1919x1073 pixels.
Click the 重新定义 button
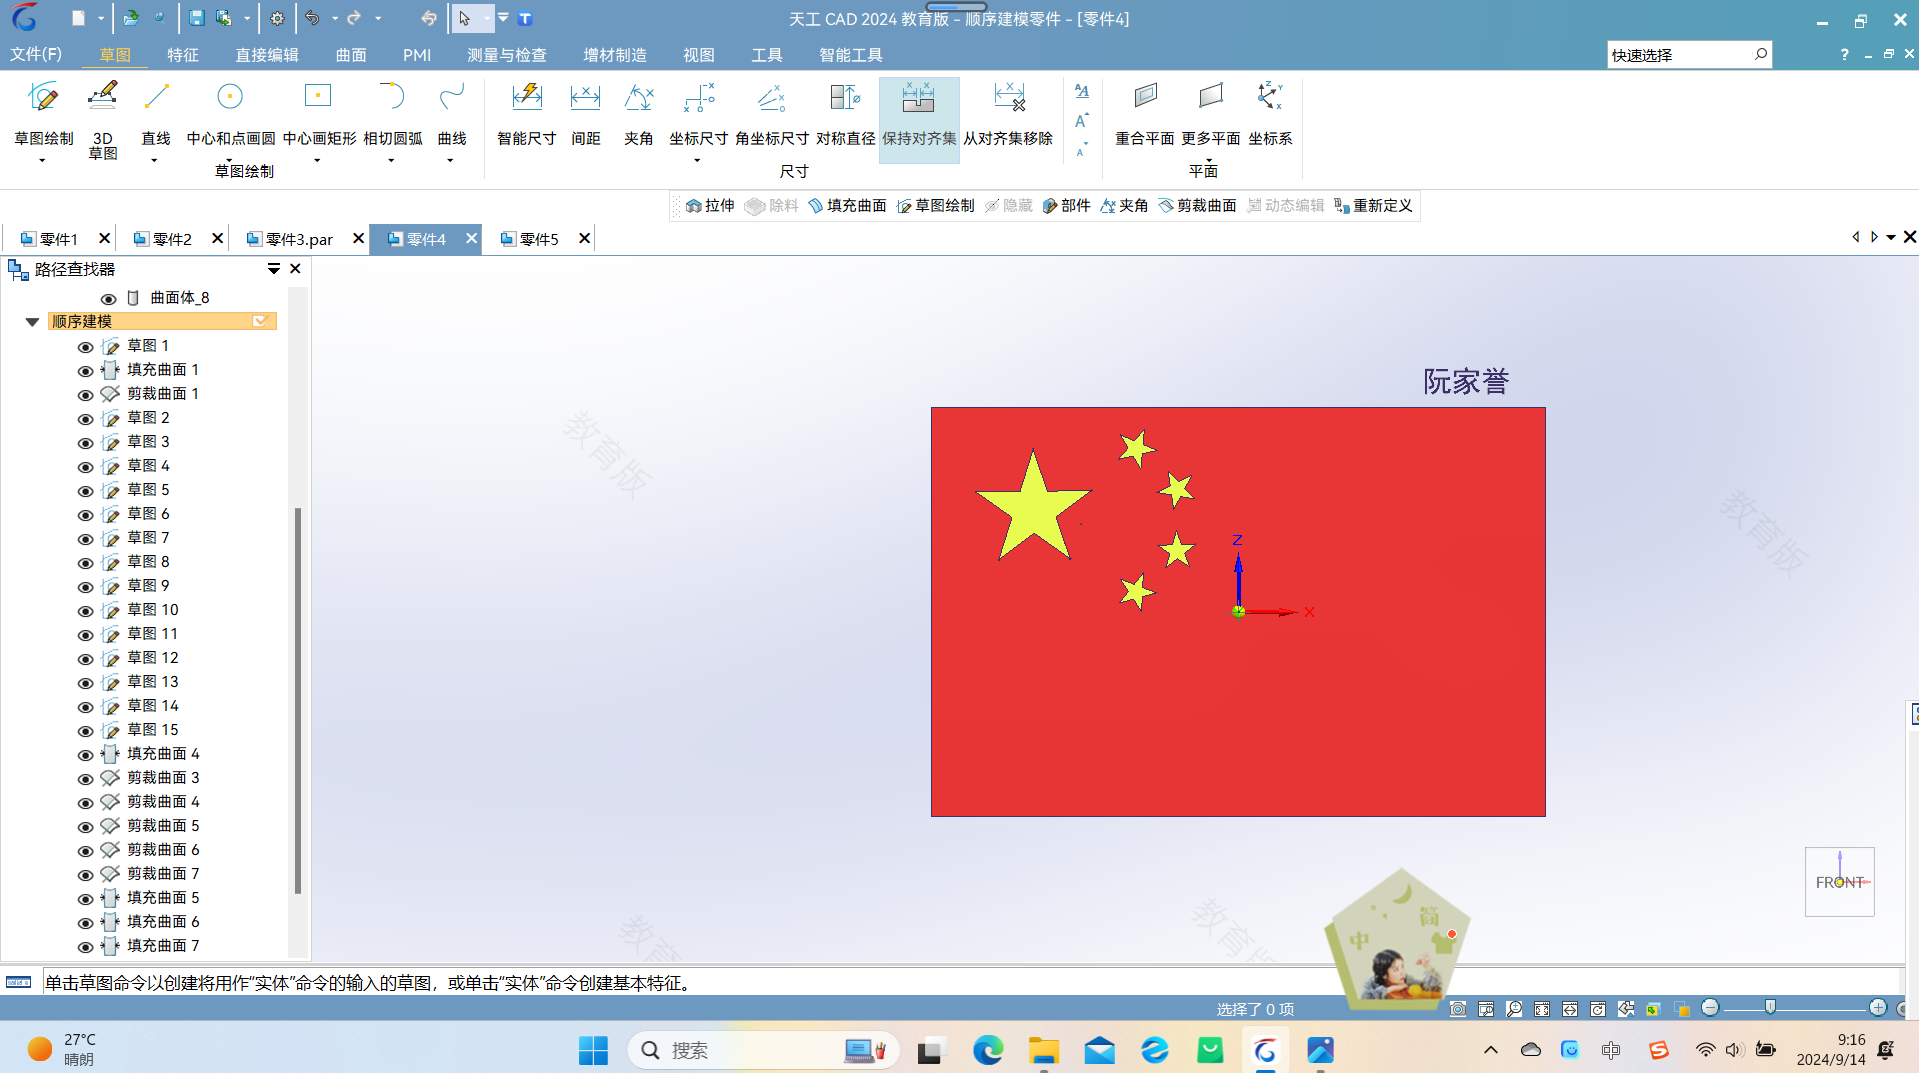(1373, 205)
